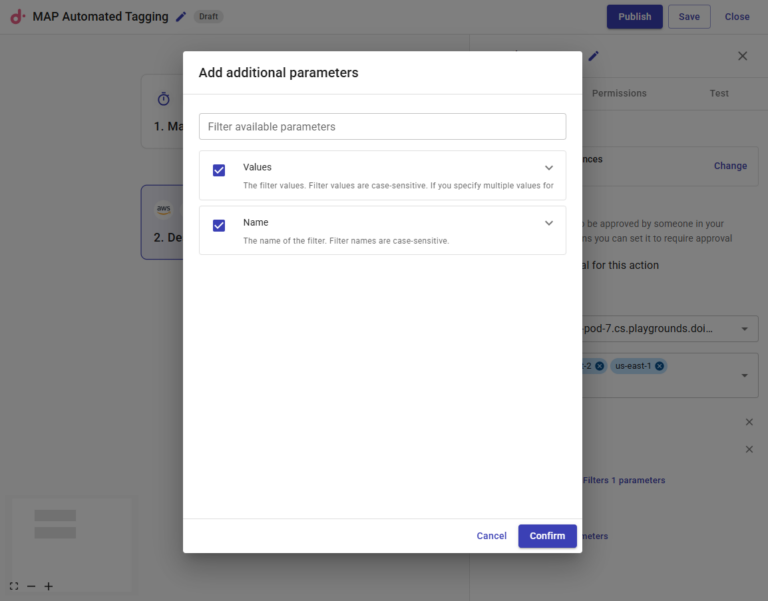Close the right side panel with X

pyautogui.click(x=742, y=56)
